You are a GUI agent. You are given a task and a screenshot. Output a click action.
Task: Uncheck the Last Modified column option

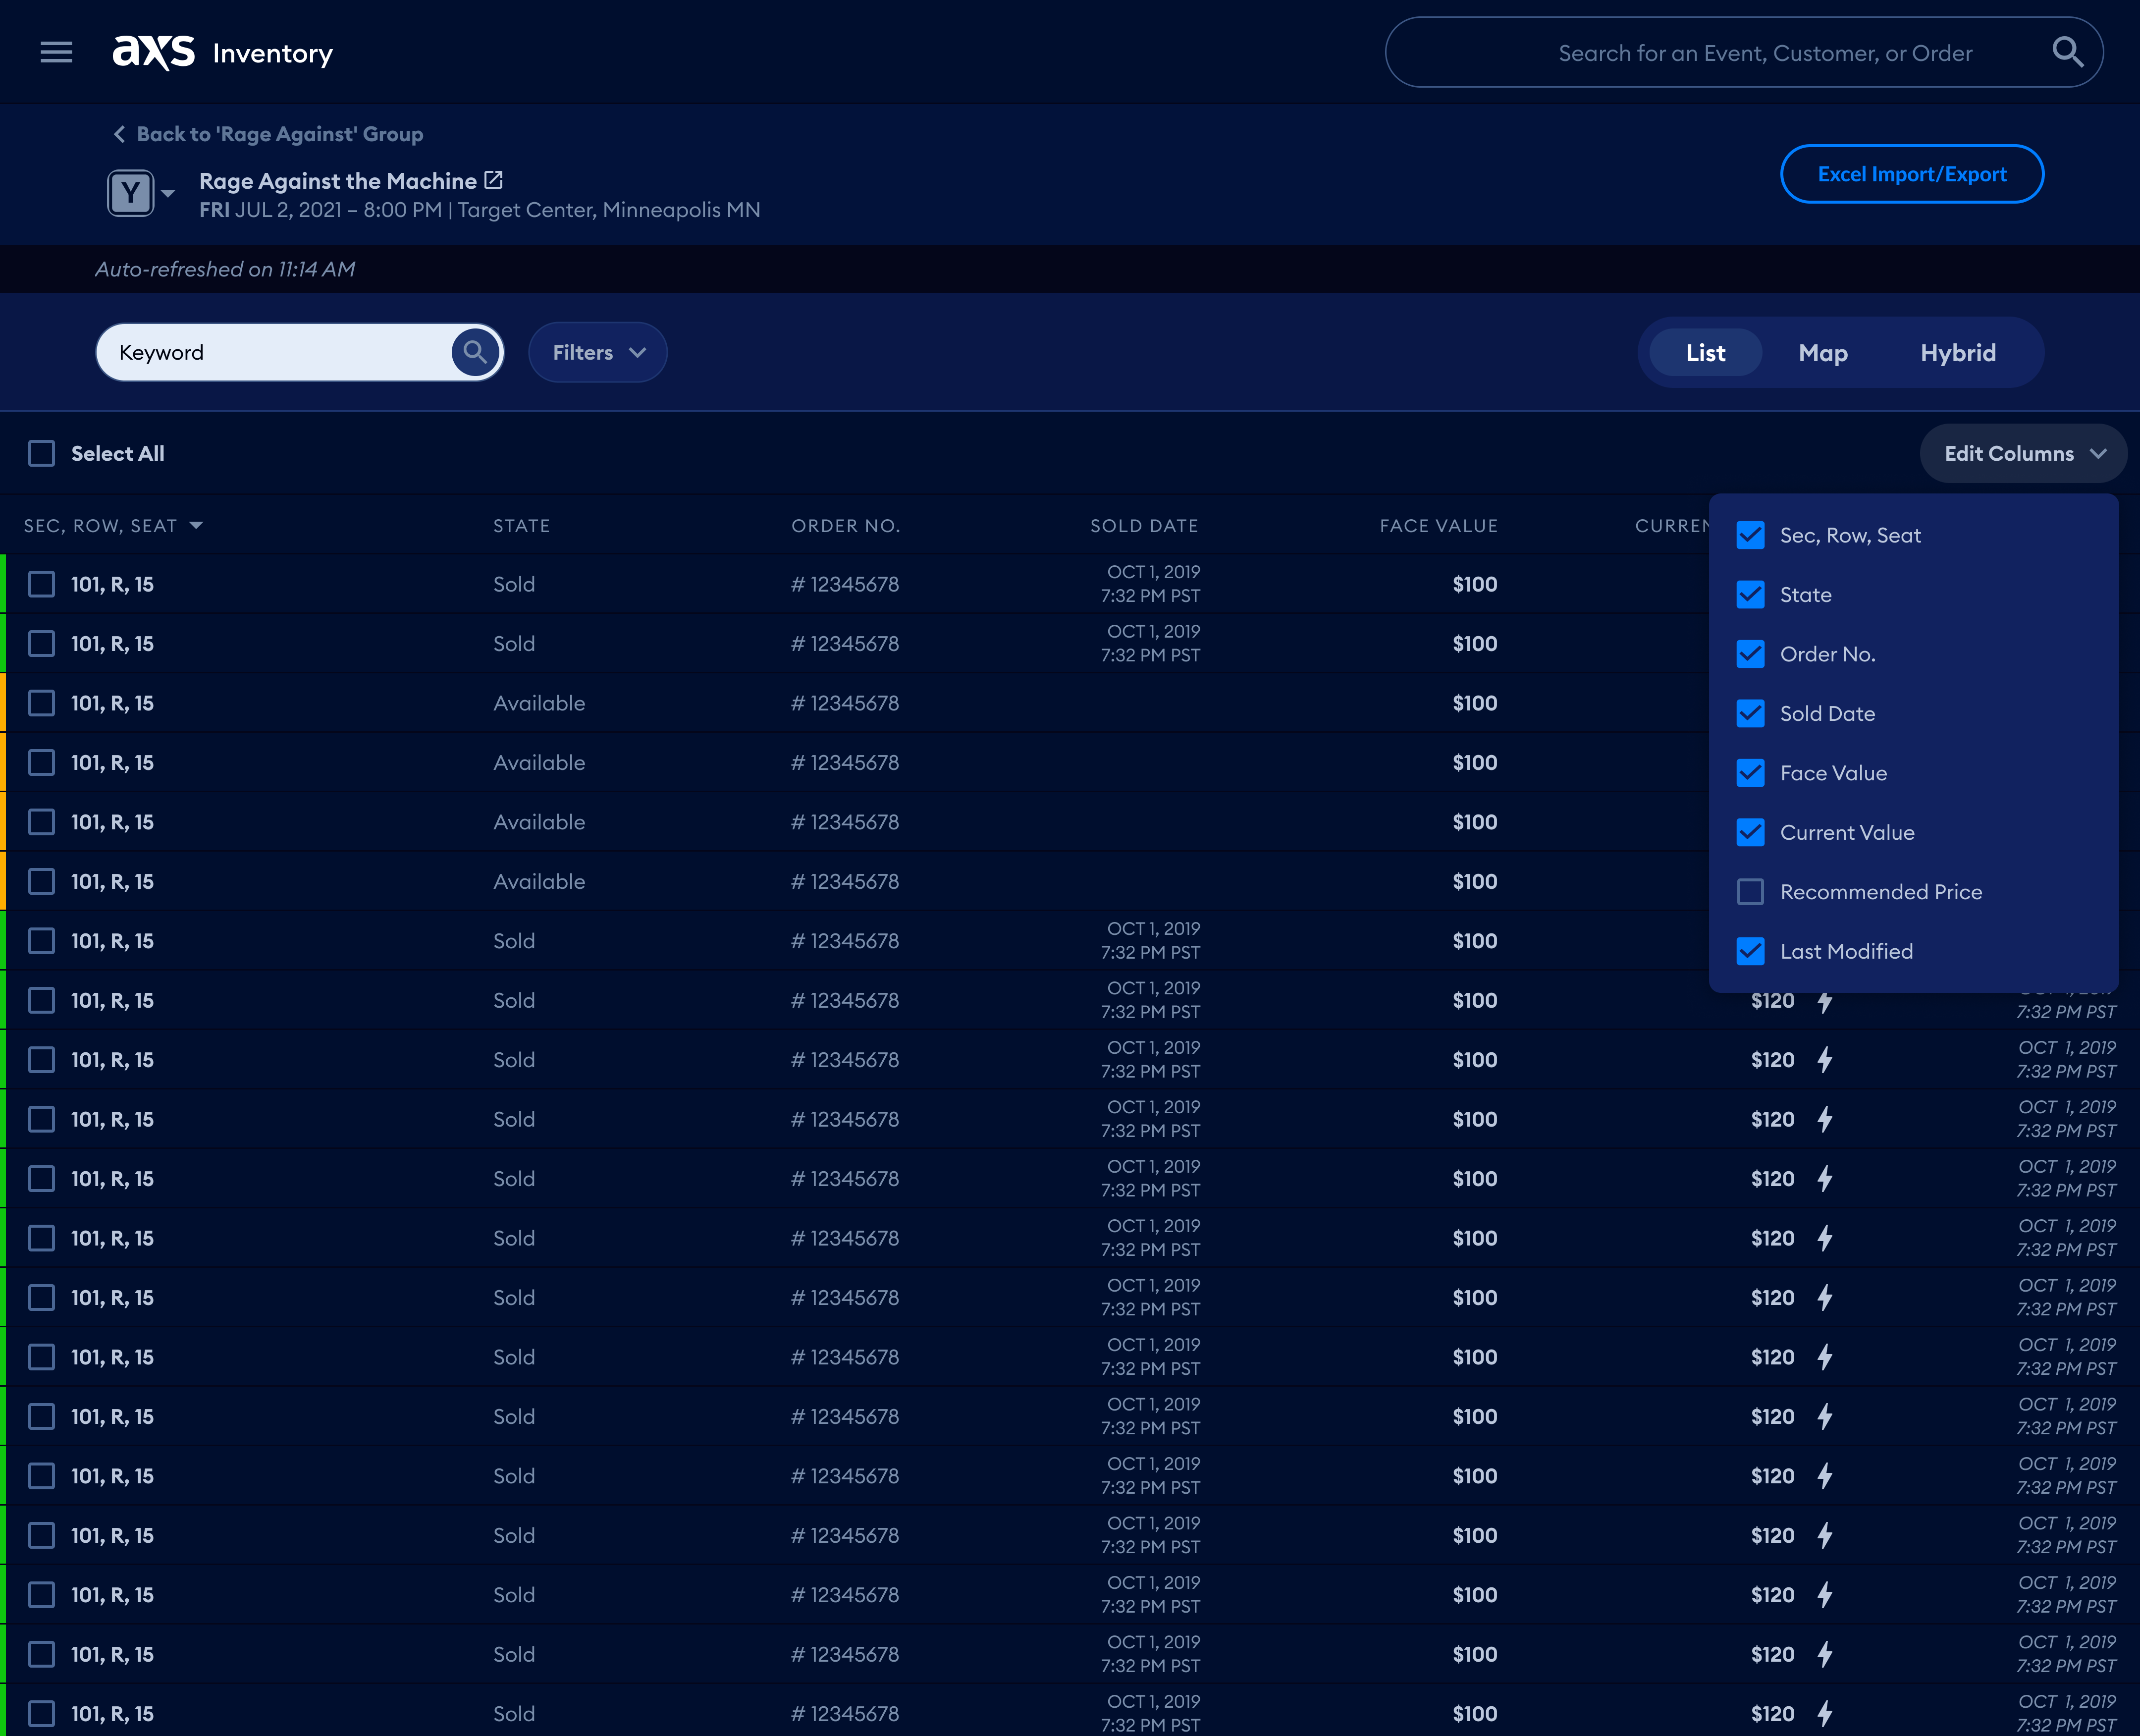click(x=1750, y=951)
